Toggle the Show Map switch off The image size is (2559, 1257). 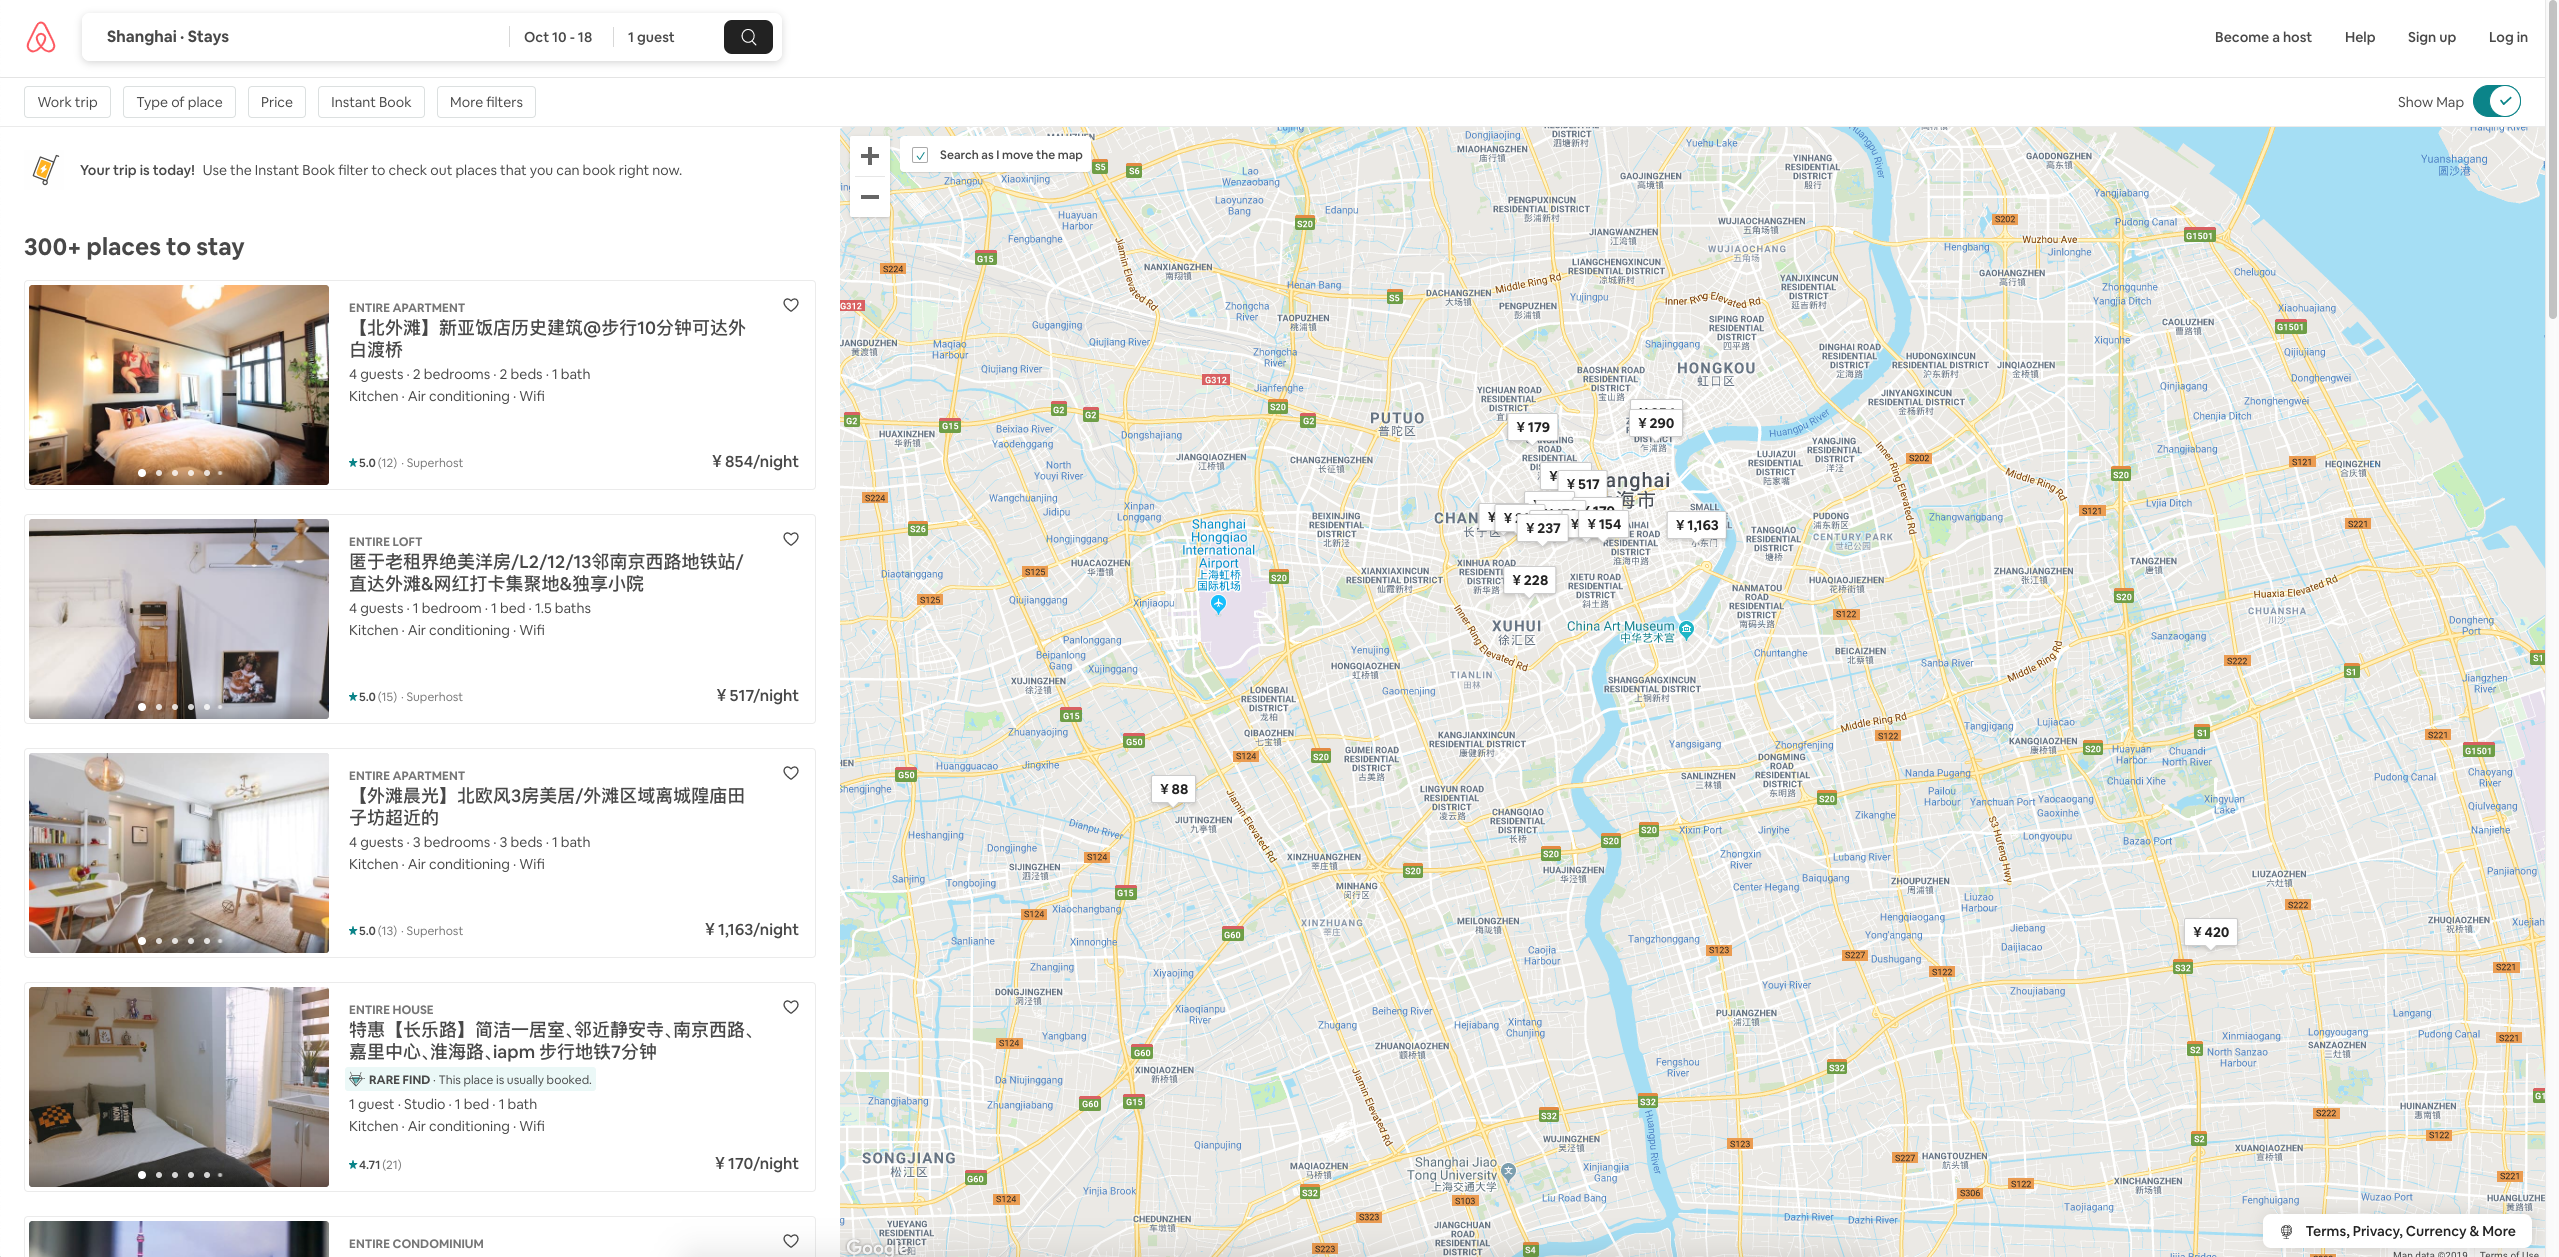[2497, 101]
